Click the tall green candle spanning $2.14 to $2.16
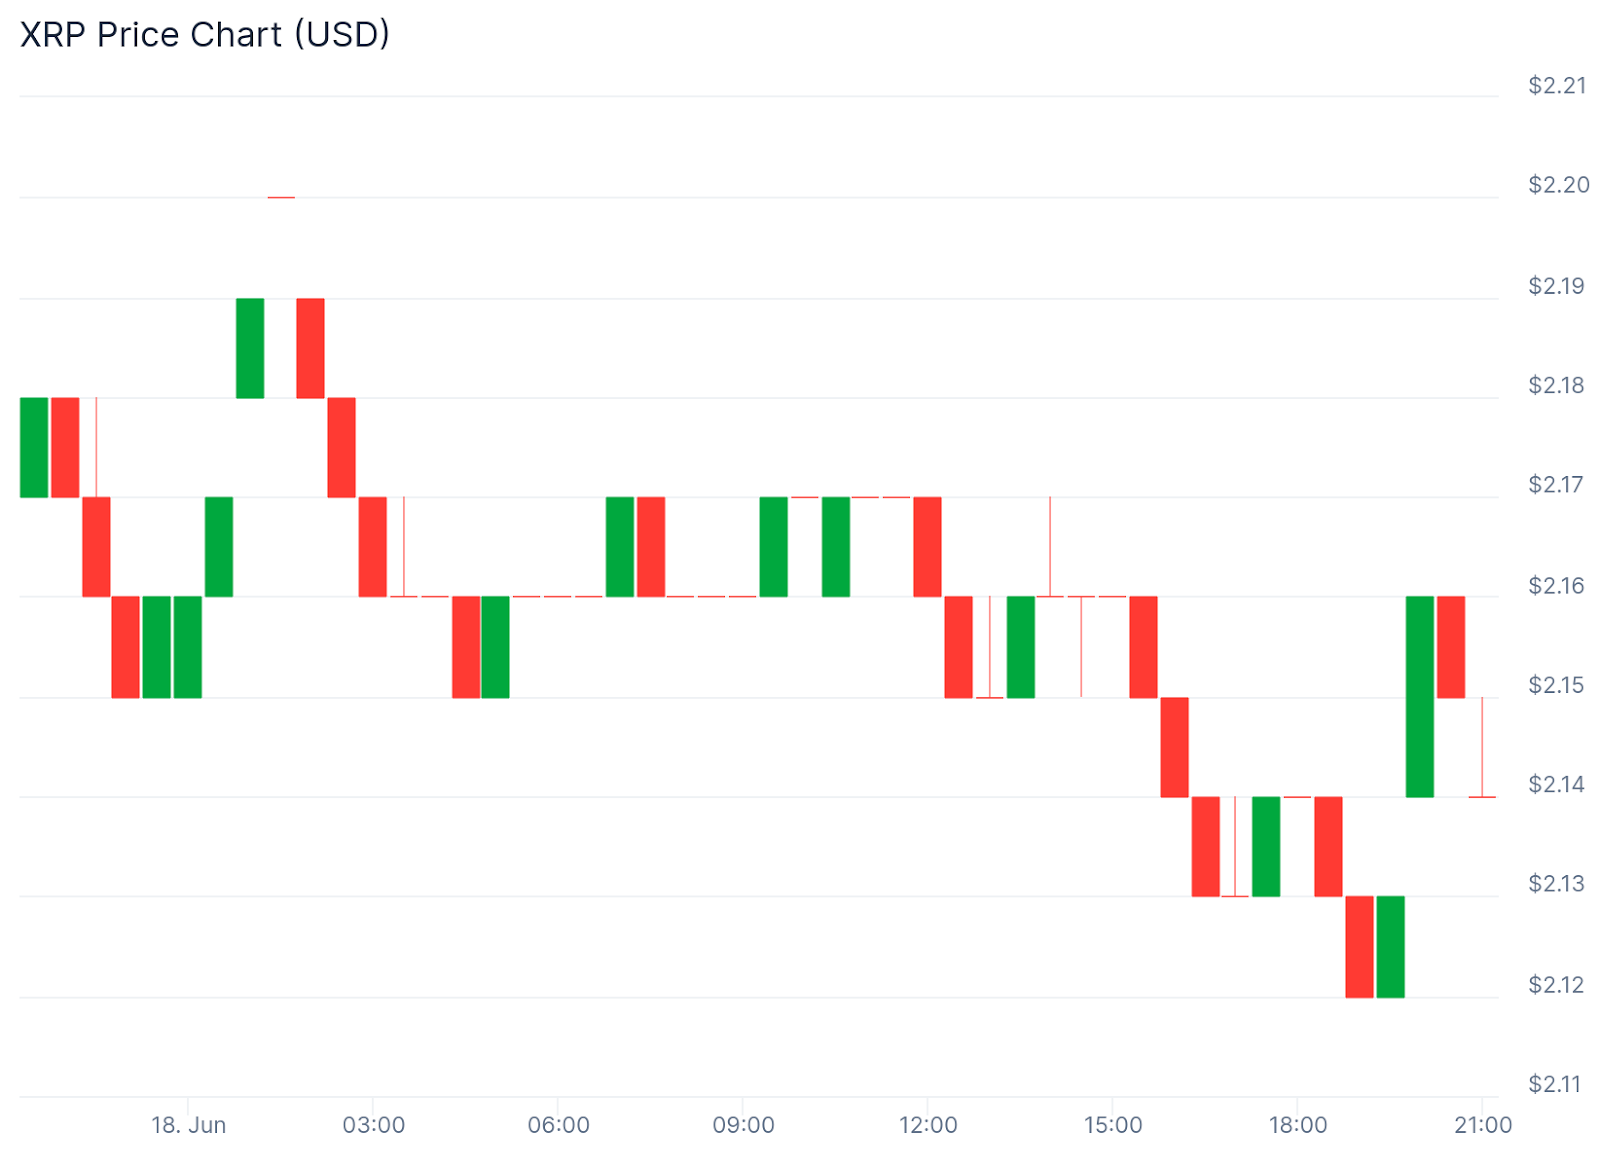 (x=1420, y=696)
